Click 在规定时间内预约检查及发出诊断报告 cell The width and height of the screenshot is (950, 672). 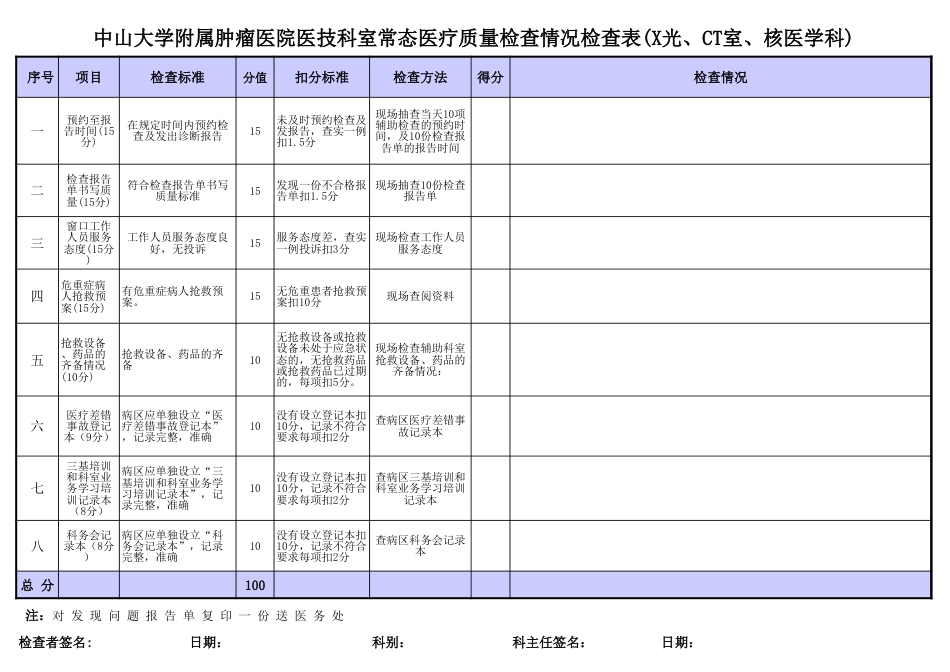pos(178,131)
